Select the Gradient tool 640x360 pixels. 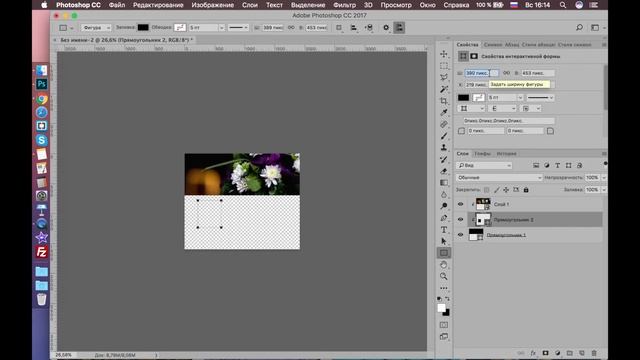coord(444,182)
